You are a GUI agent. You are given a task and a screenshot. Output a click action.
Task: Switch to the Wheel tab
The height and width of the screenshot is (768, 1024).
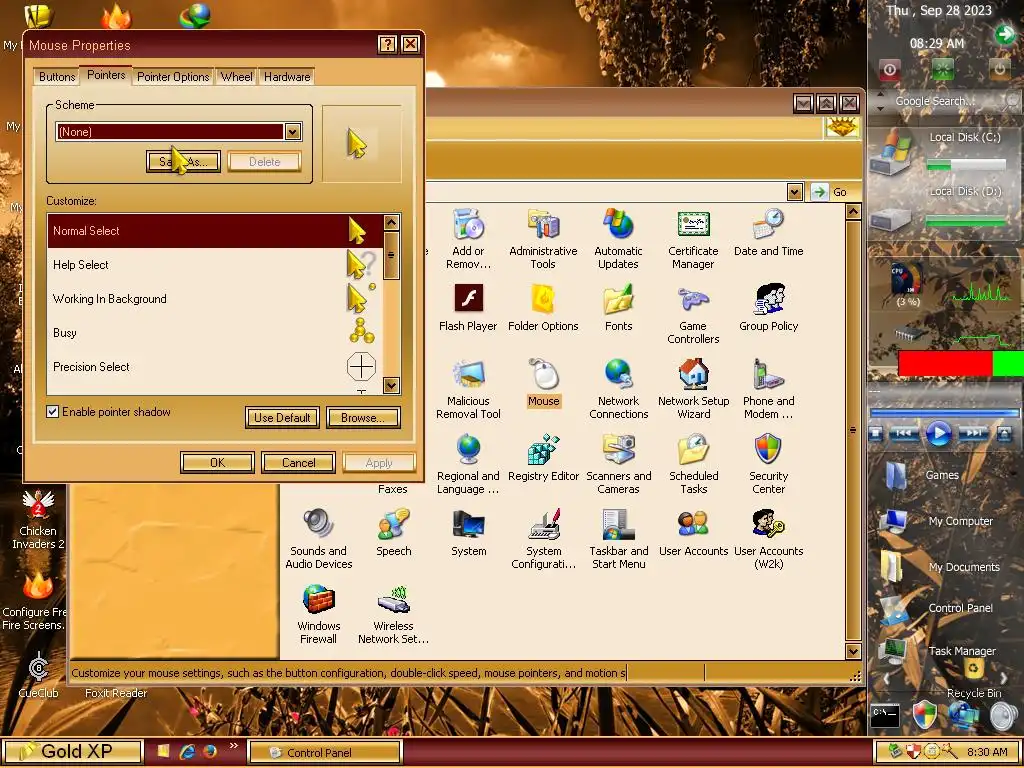(x=236, y=76)
